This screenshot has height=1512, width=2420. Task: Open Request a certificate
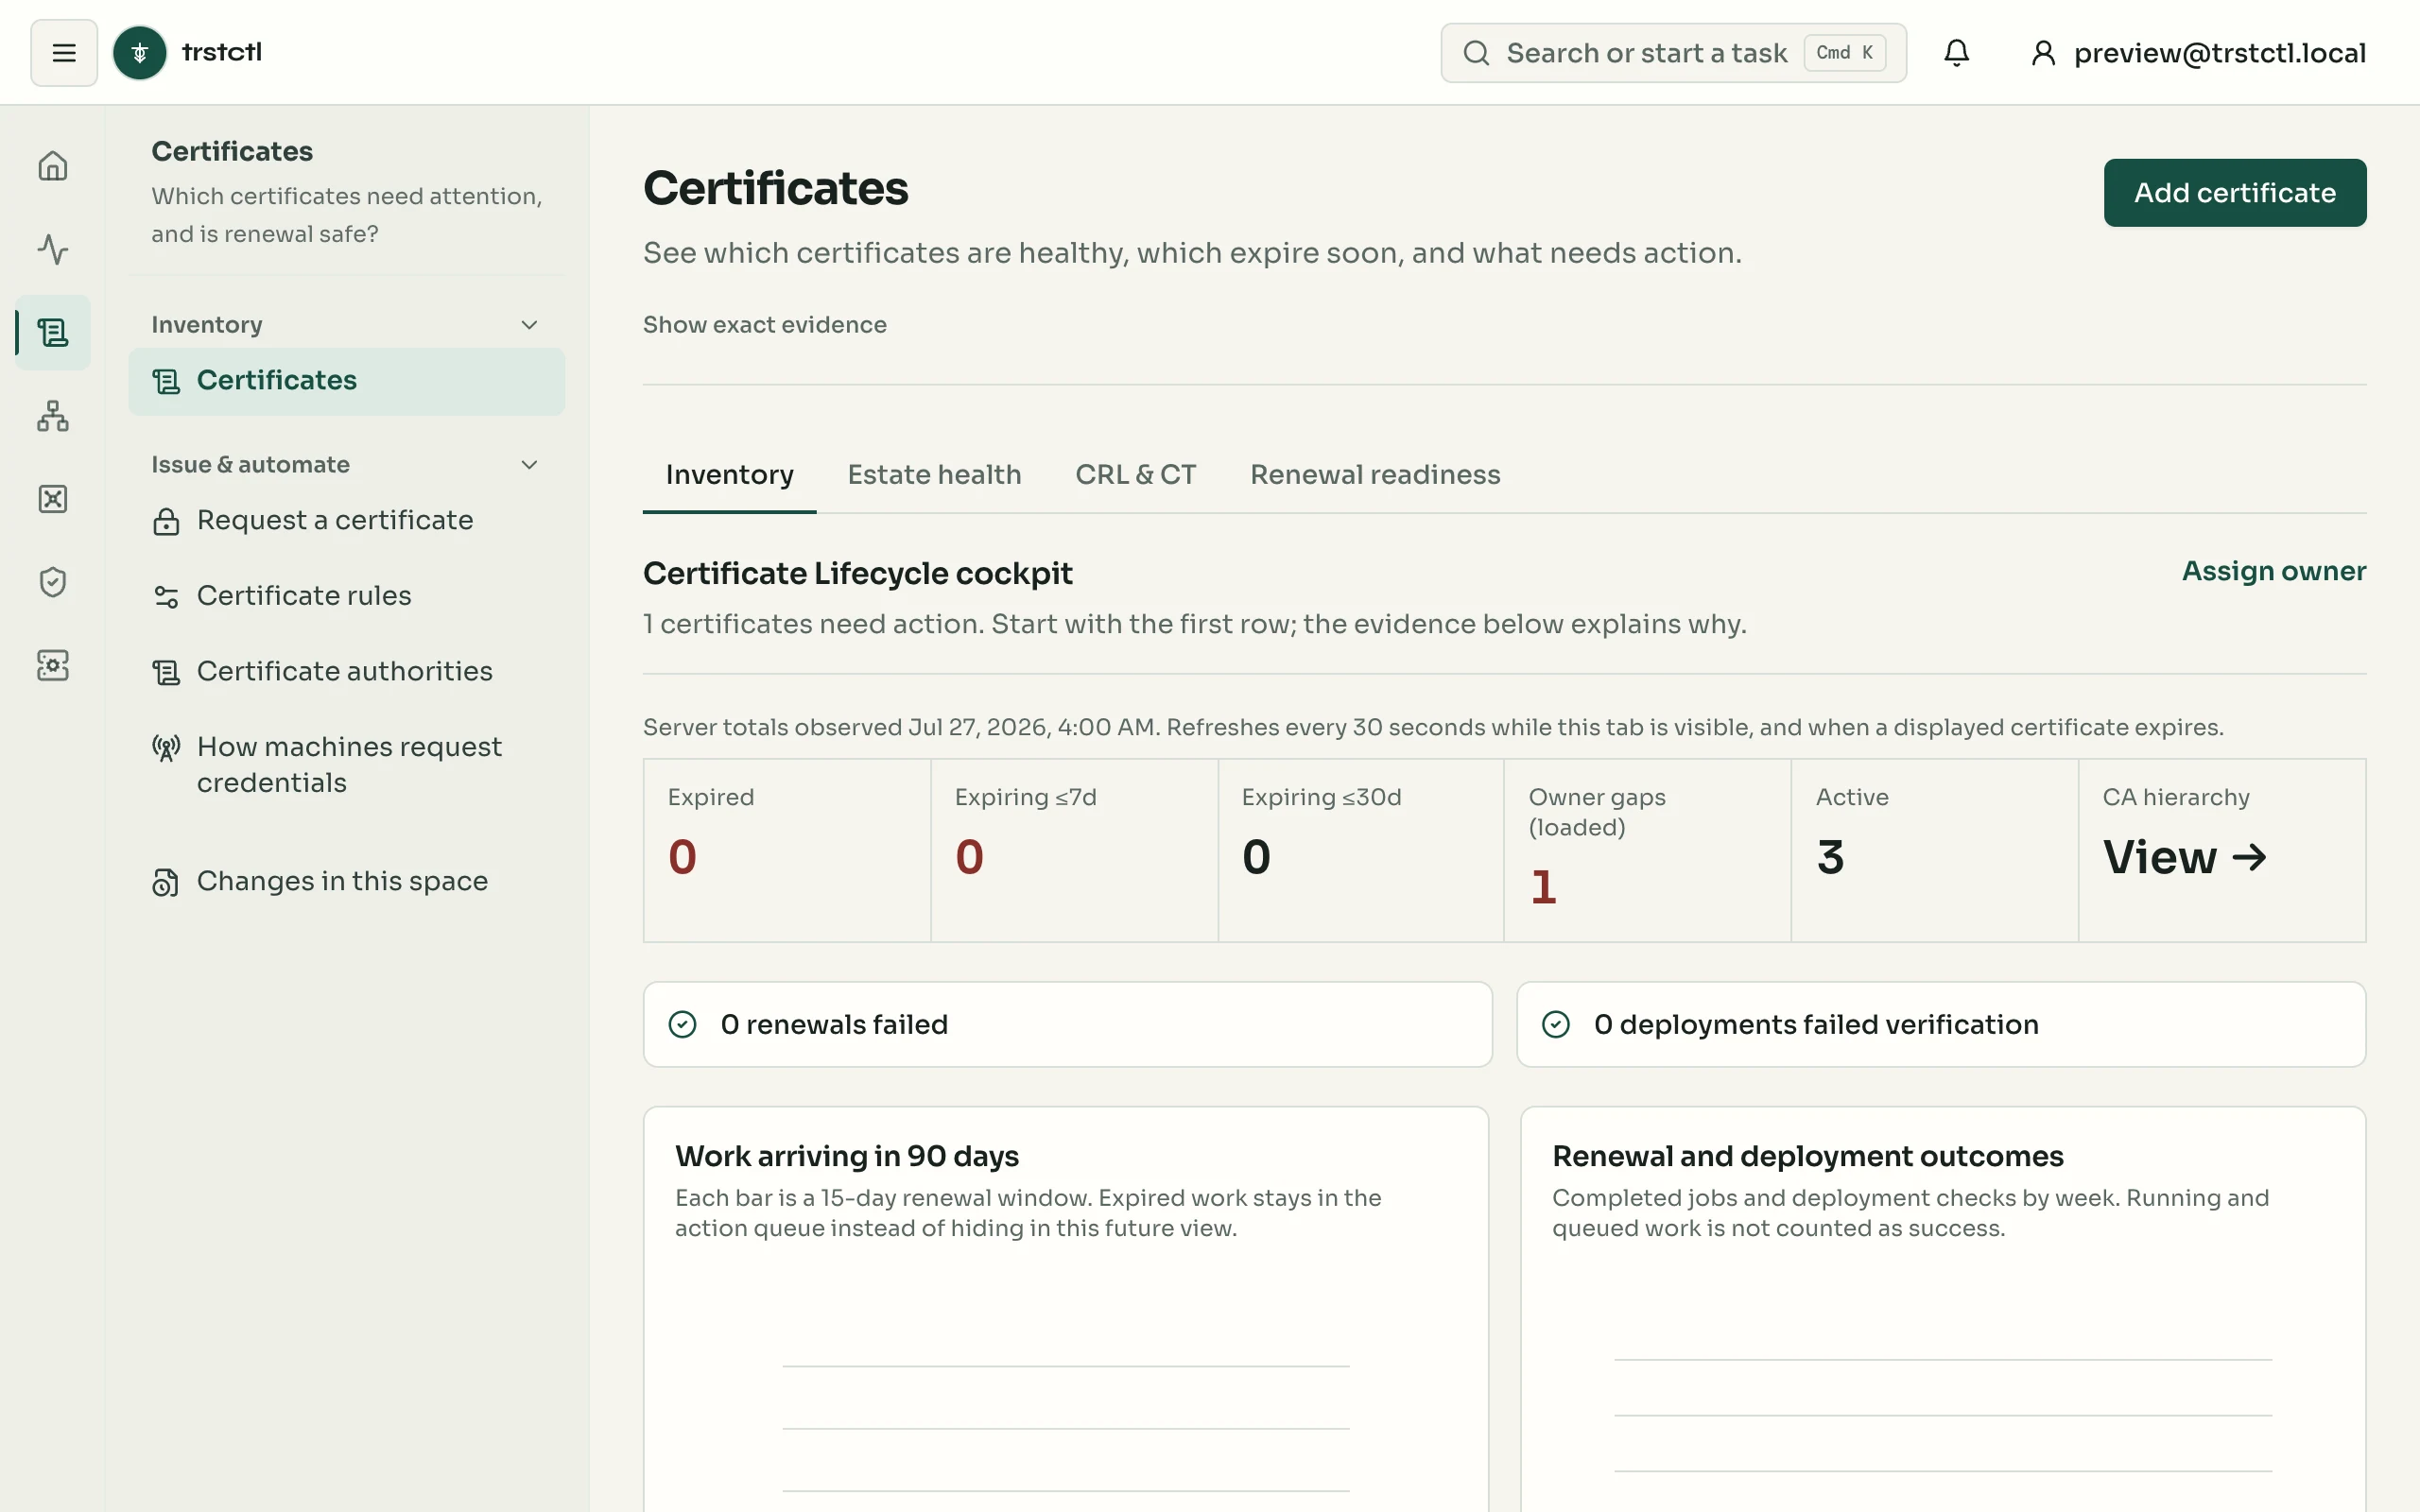coord(346,521)
